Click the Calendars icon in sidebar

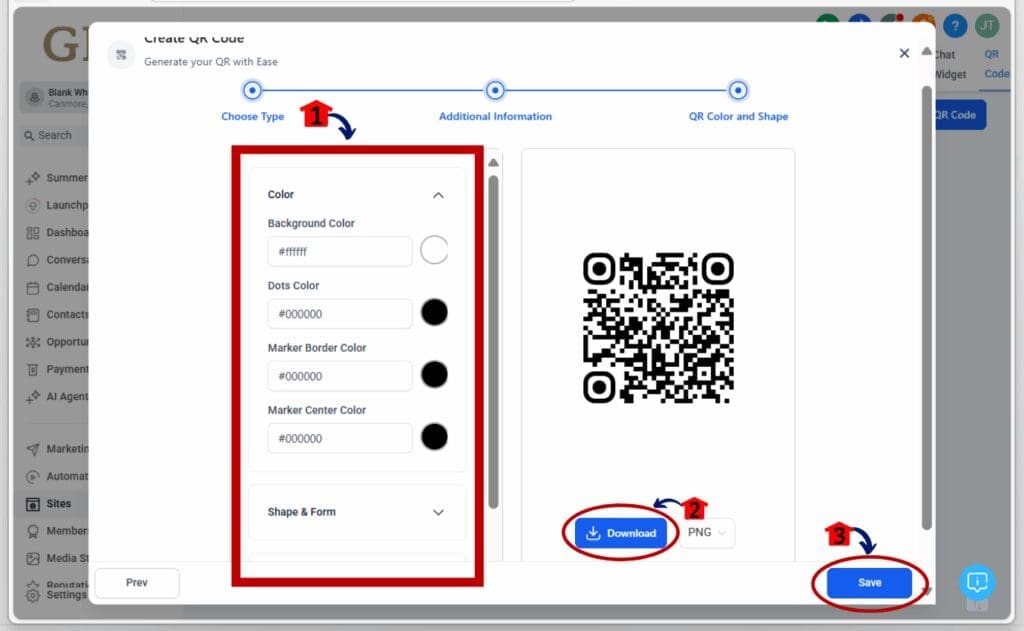(33, 287)
